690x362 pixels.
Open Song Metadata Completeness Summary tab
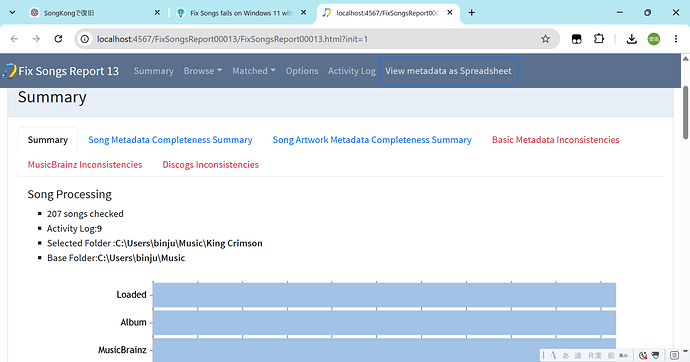click(x=170, y=140)
